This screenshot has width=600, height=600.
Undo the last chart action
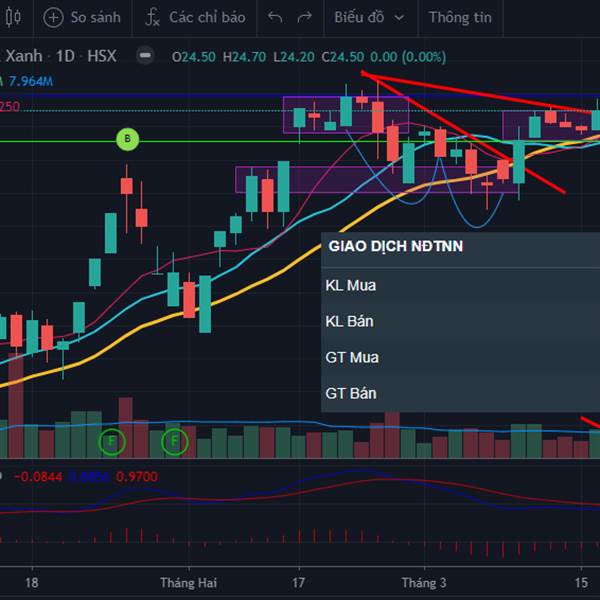275,17
